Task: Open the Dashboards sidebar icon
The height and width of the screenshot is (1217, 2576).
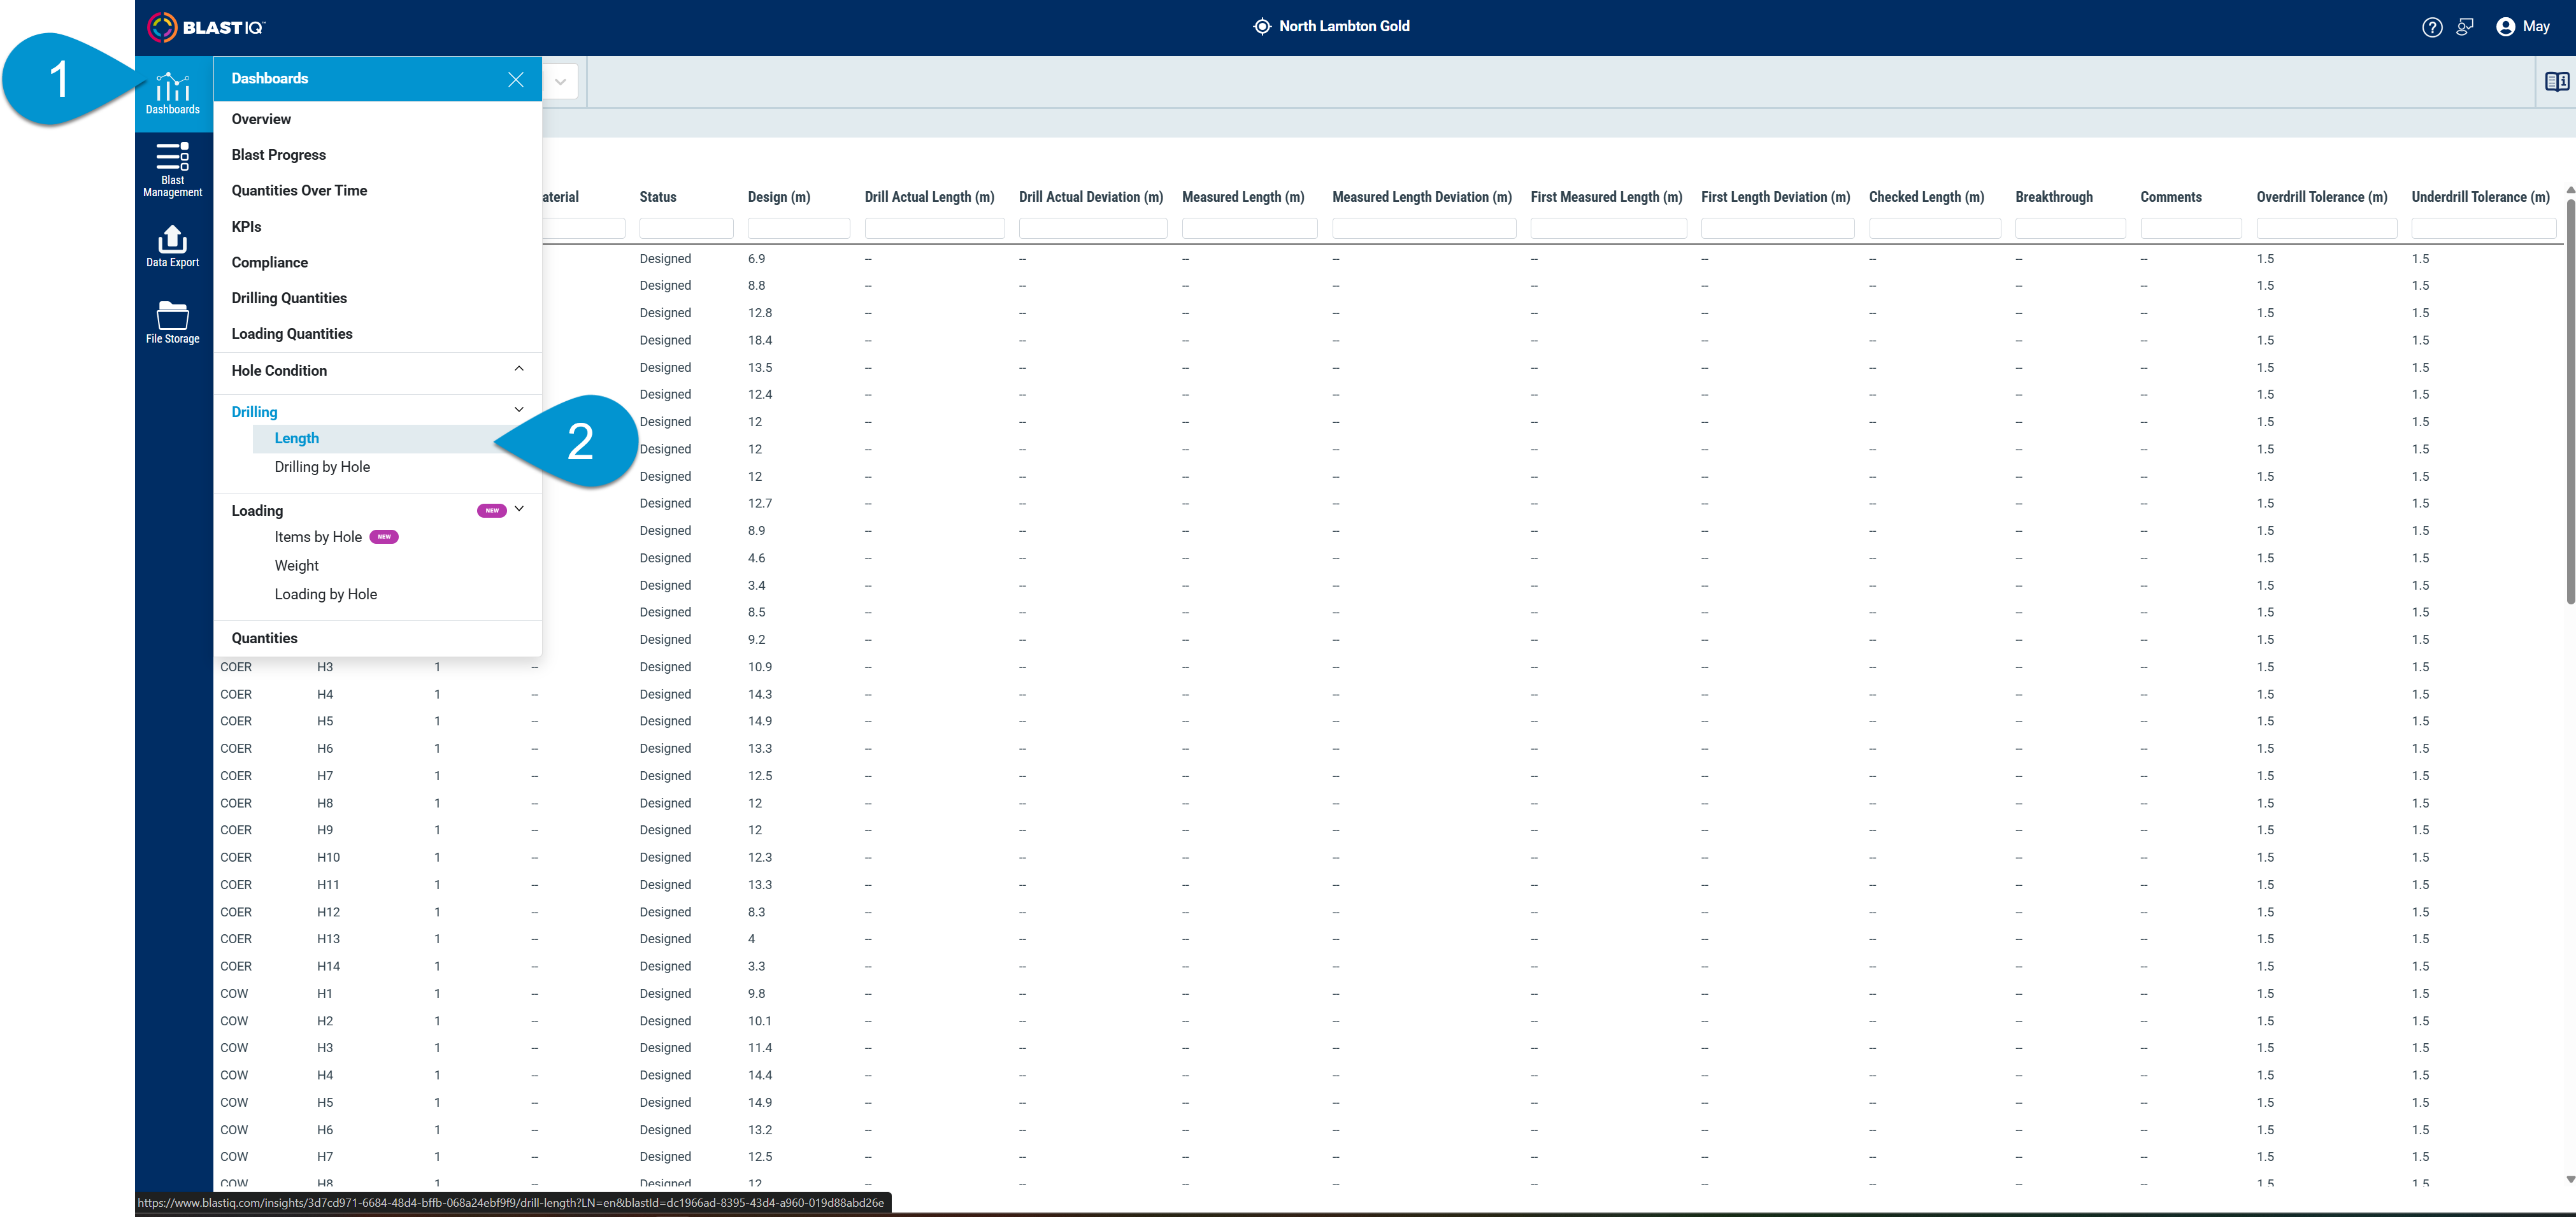Action: coord(173,94)
